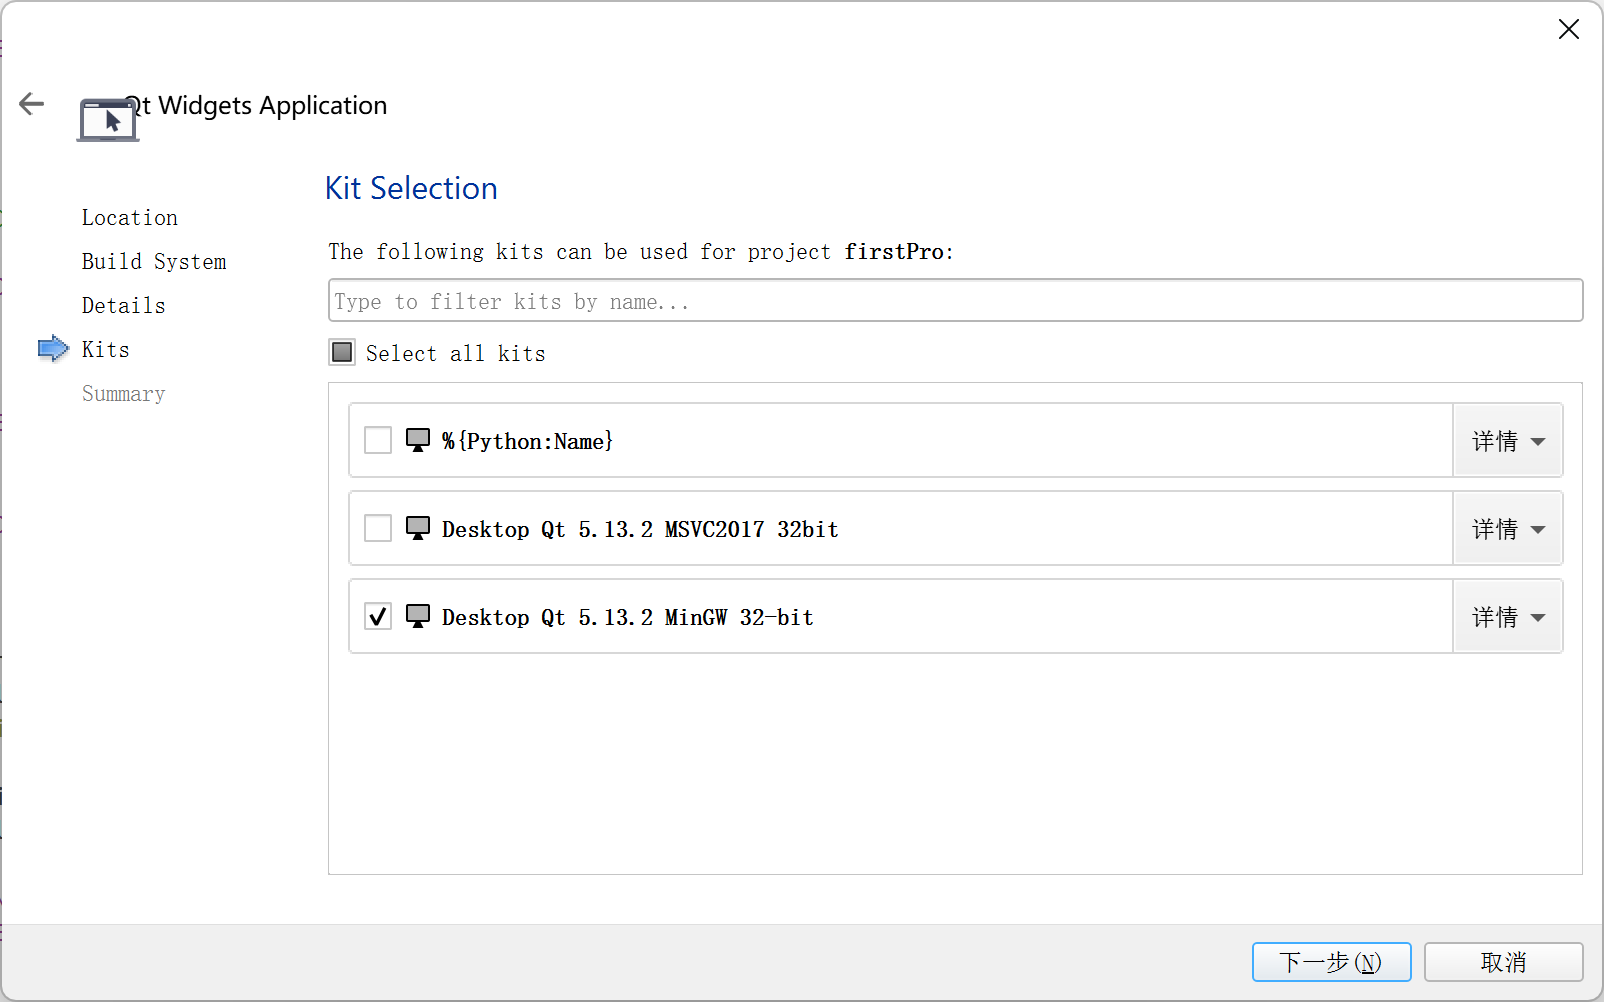Expand 详情 for the MSVC2017 32bit kit

(x=1507, y=529)
